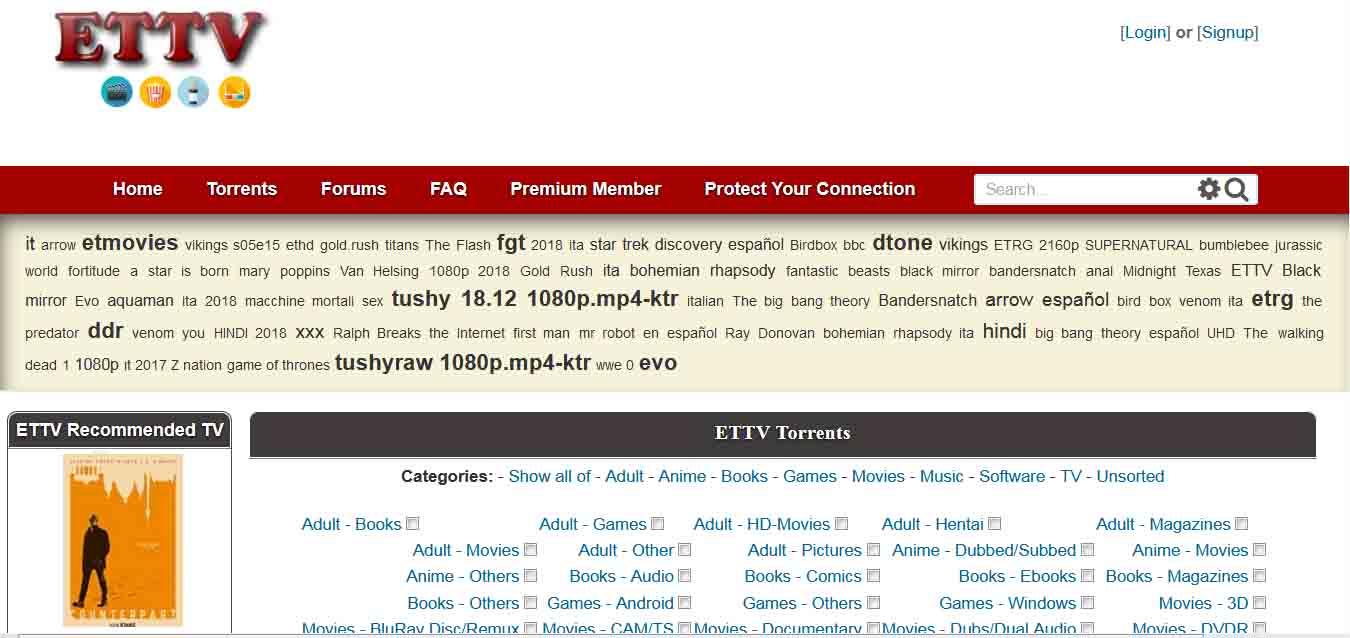The height and width of the screenshot is (638, 1350).
Task: Click the fgt tag
Action: coord(511,243)
